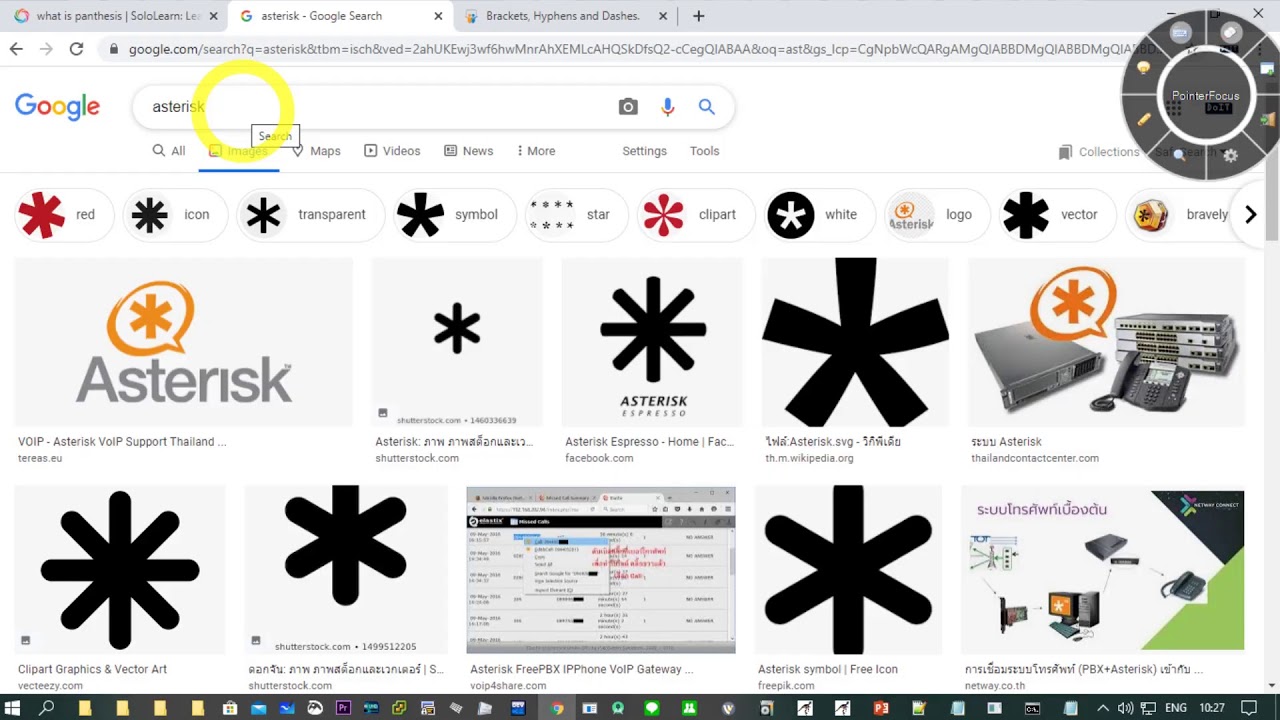Filter images by the symbol chip
The height and width of the screenshot is (720, 1280).
pos(450,214)
